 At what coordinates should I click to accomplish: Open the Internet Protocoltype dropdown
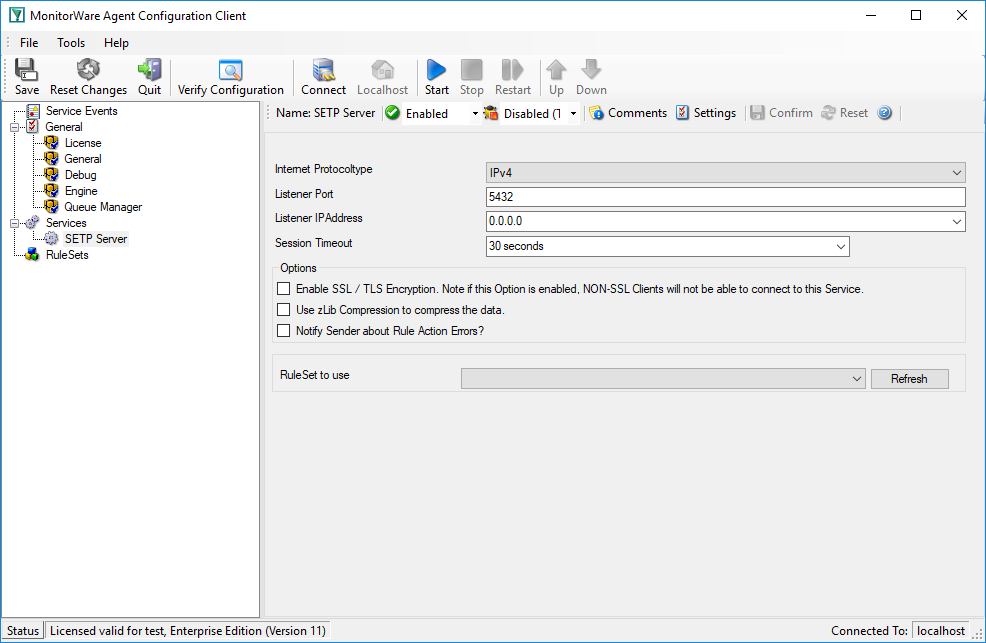pos(726,172)
